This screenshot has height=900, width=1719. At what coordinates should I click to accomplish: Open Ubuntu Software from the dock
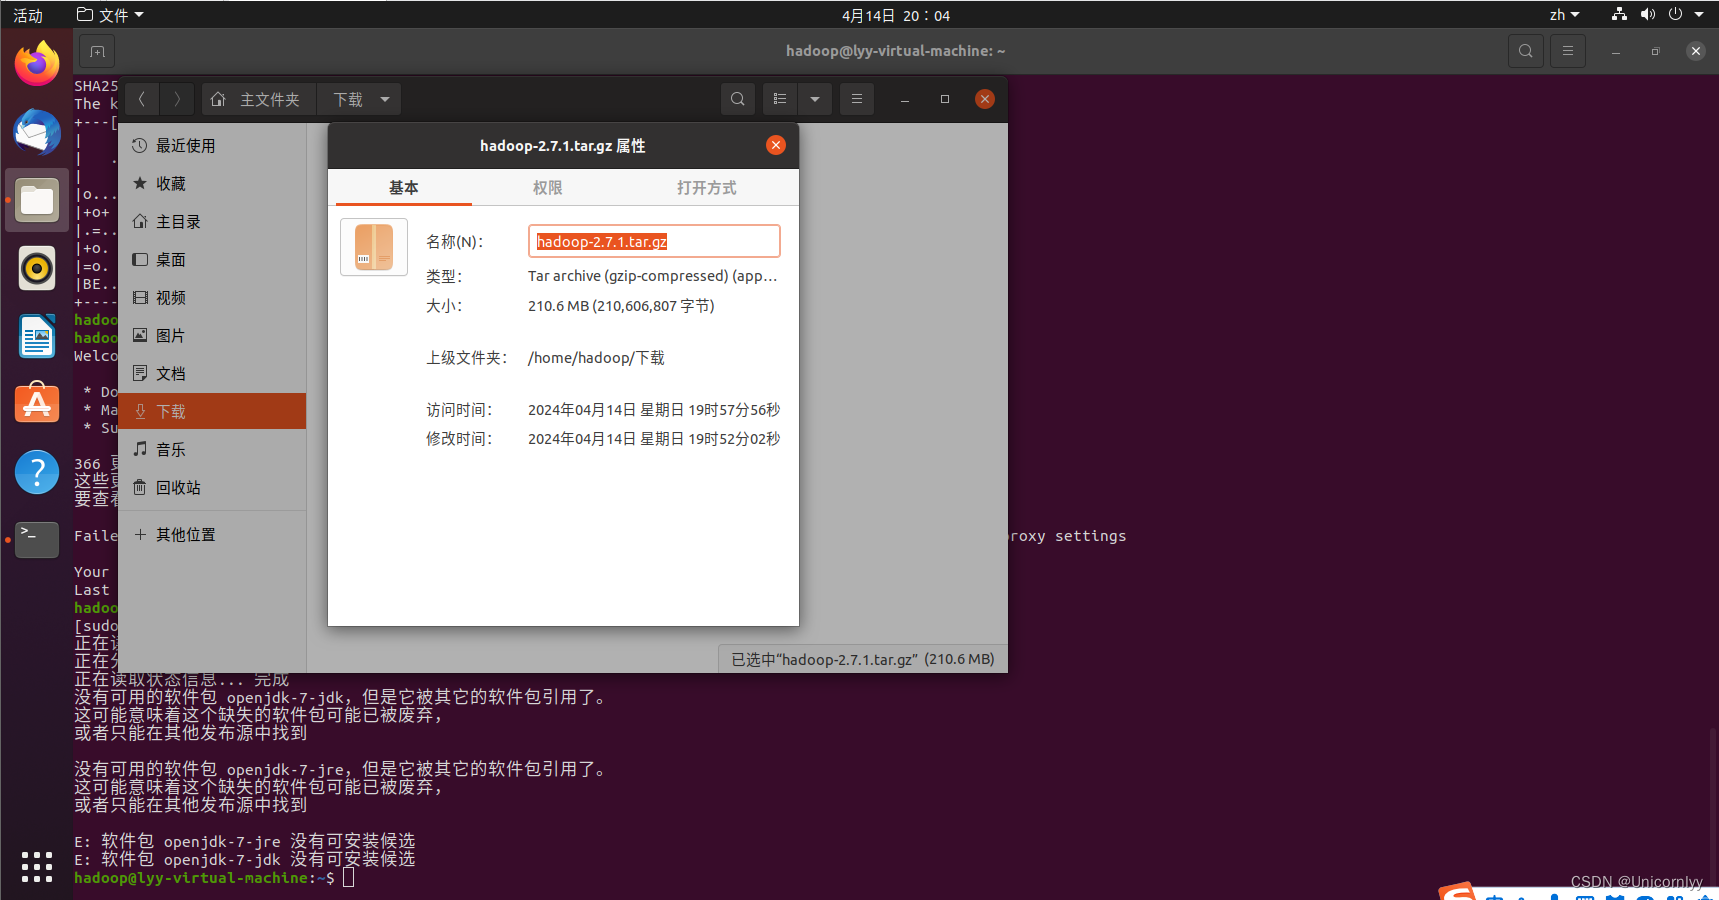[x=37, y=404]
